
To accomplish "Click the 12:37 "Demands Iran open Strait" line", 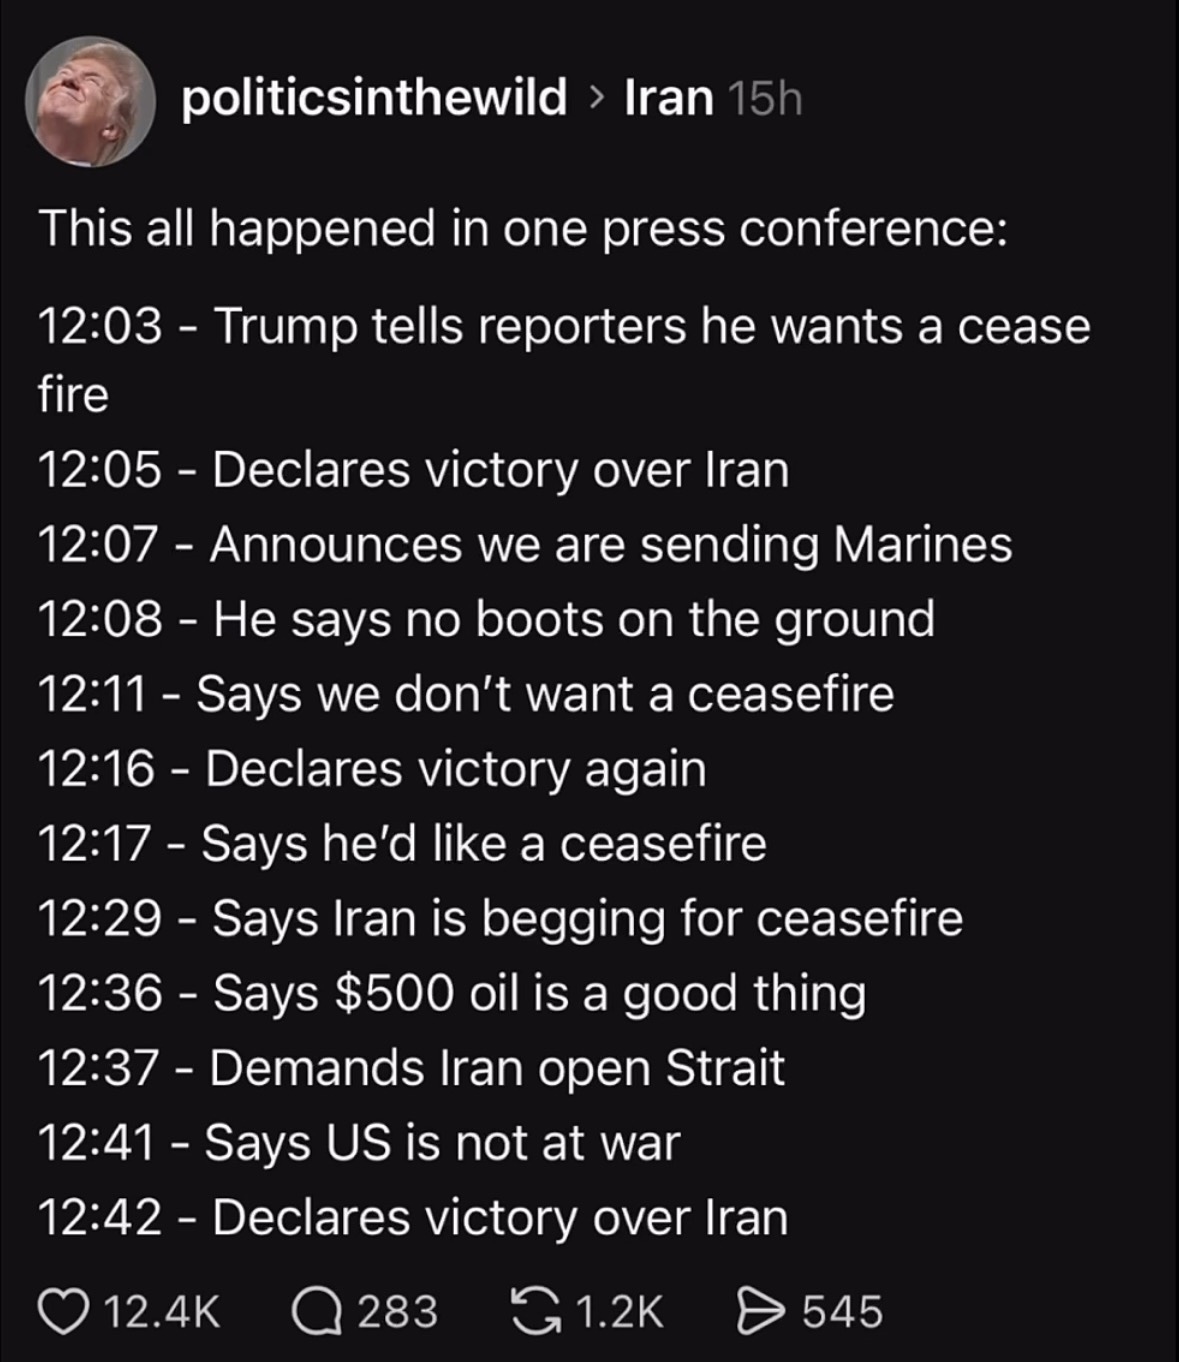I will click(411, 1068).
